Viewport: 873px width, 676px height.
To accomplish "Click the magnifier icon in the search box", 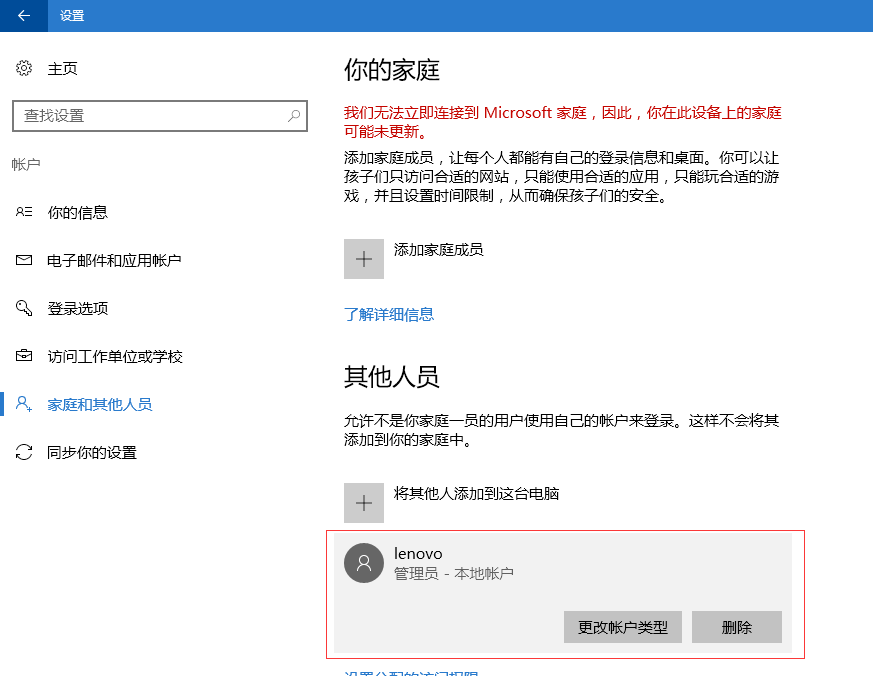I will click(x=294, y=116).
